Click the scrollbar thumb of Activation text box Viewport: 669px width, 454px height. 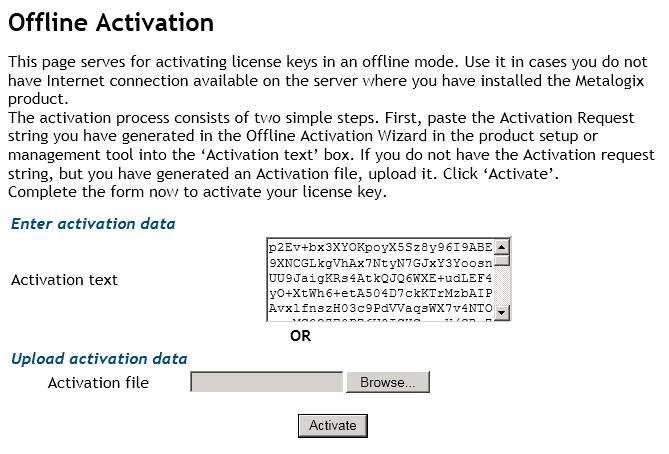(x=503, y=260)
